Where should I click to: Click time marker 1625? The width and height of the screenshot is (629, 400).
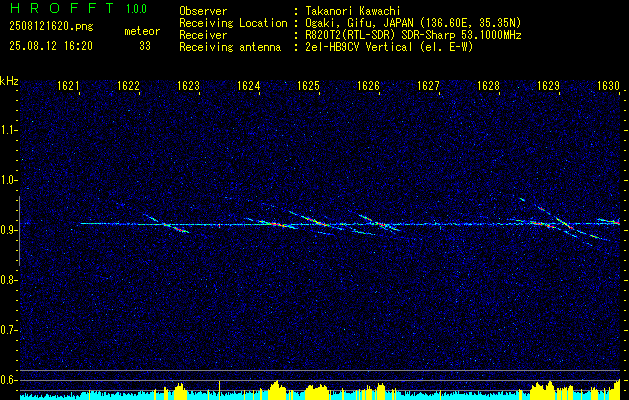pyautogui.click(x=308, y=86)
